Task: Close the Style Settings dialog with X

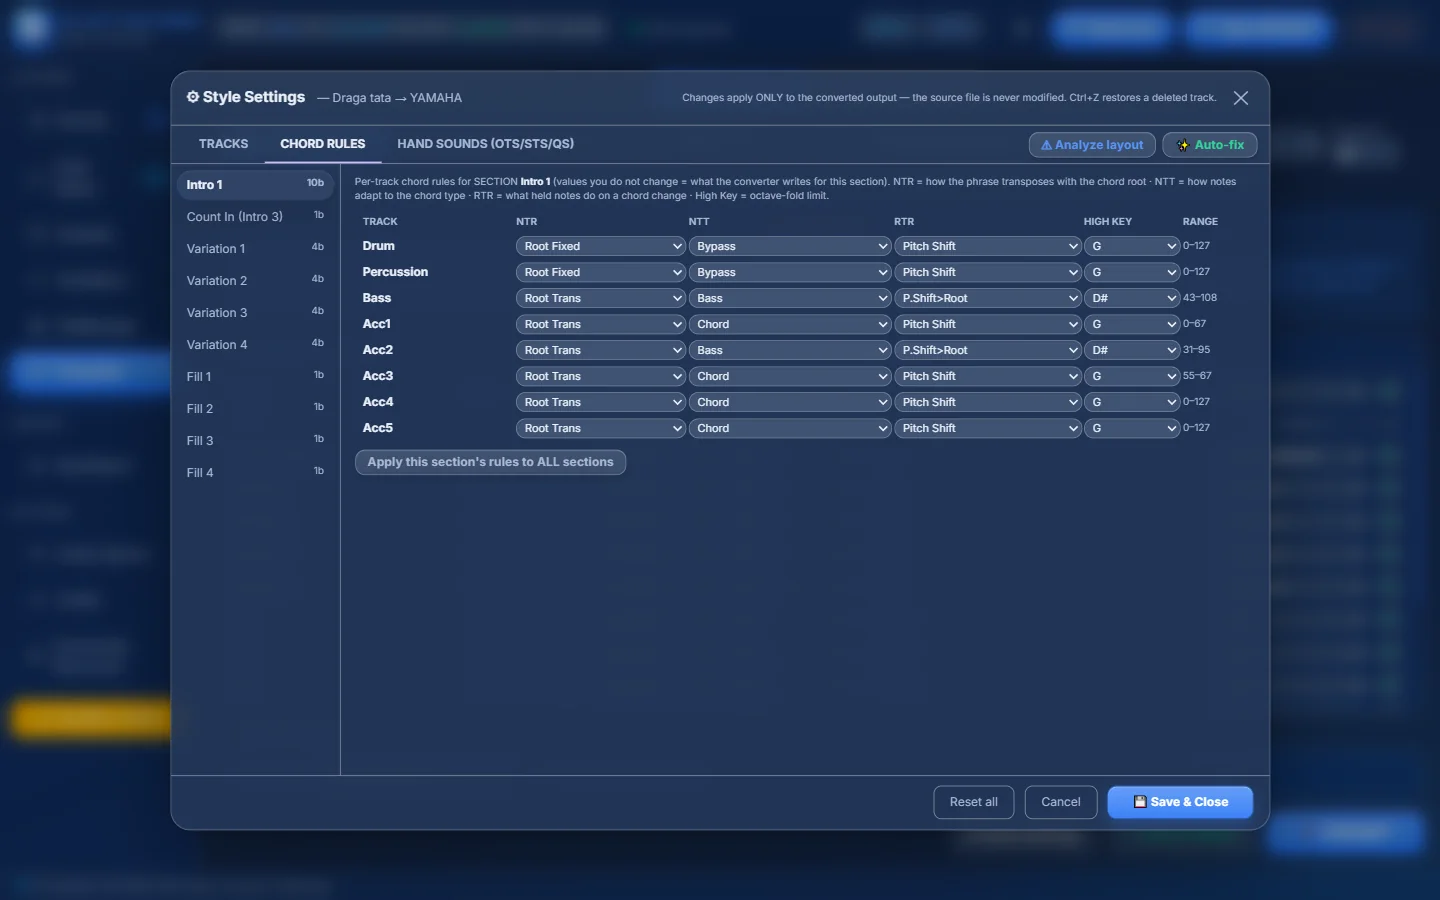Action: 1240,98
